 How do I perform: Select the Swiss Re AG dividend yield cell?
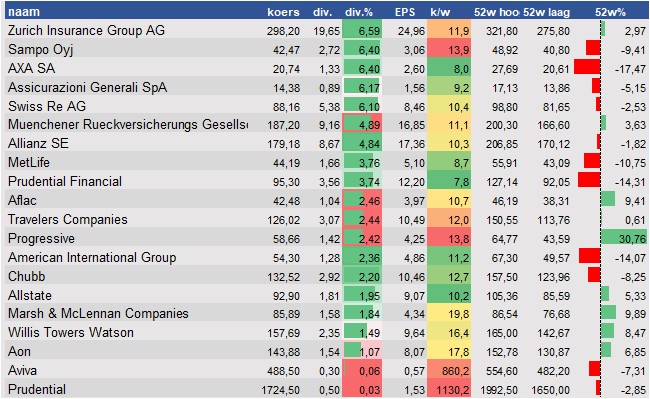[362, 106]
